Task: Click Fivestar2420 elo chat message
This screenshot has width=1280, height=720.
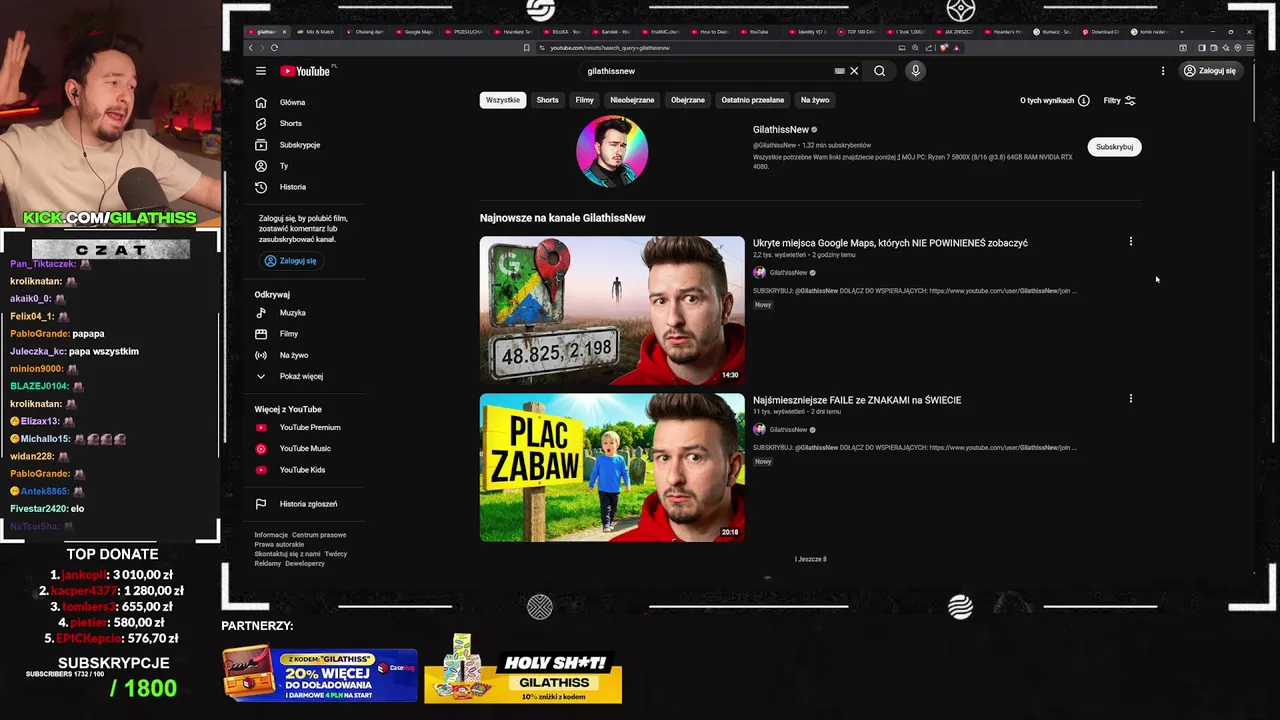Action: click(47, 509)
